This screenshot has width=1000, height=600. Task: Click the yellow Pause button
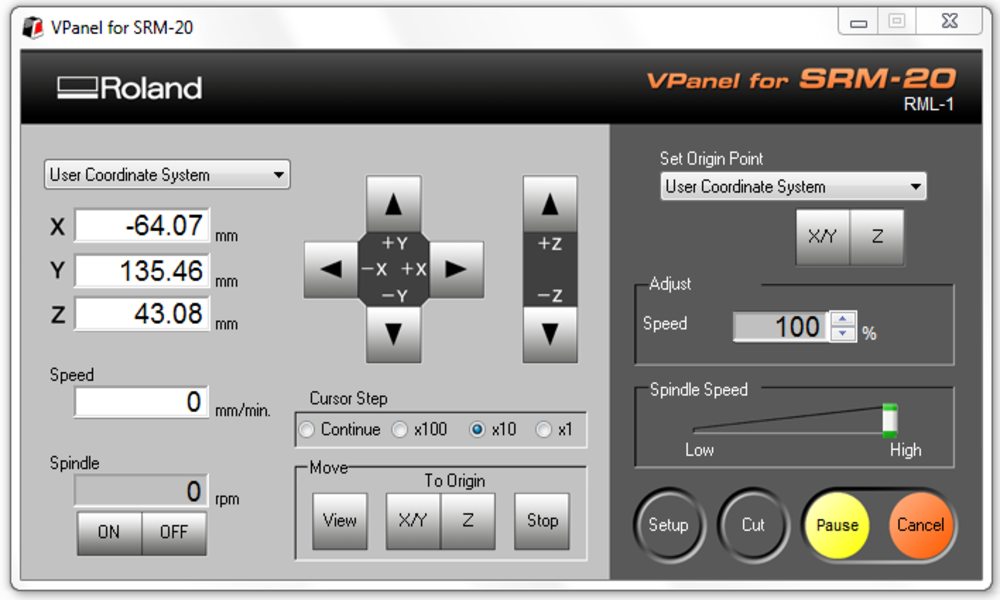[837, 525]
